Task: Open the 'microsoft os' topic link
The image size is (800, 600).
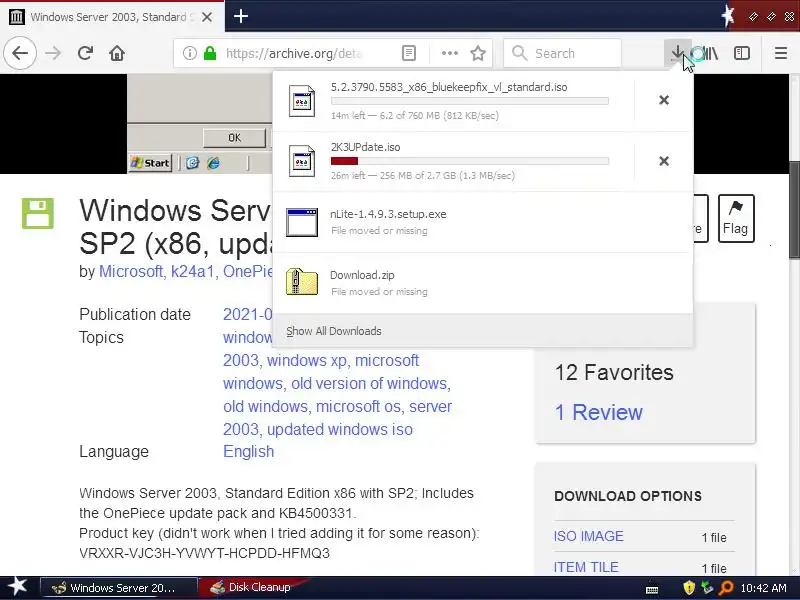Action: pyautogui.click(x=358, y=407)
